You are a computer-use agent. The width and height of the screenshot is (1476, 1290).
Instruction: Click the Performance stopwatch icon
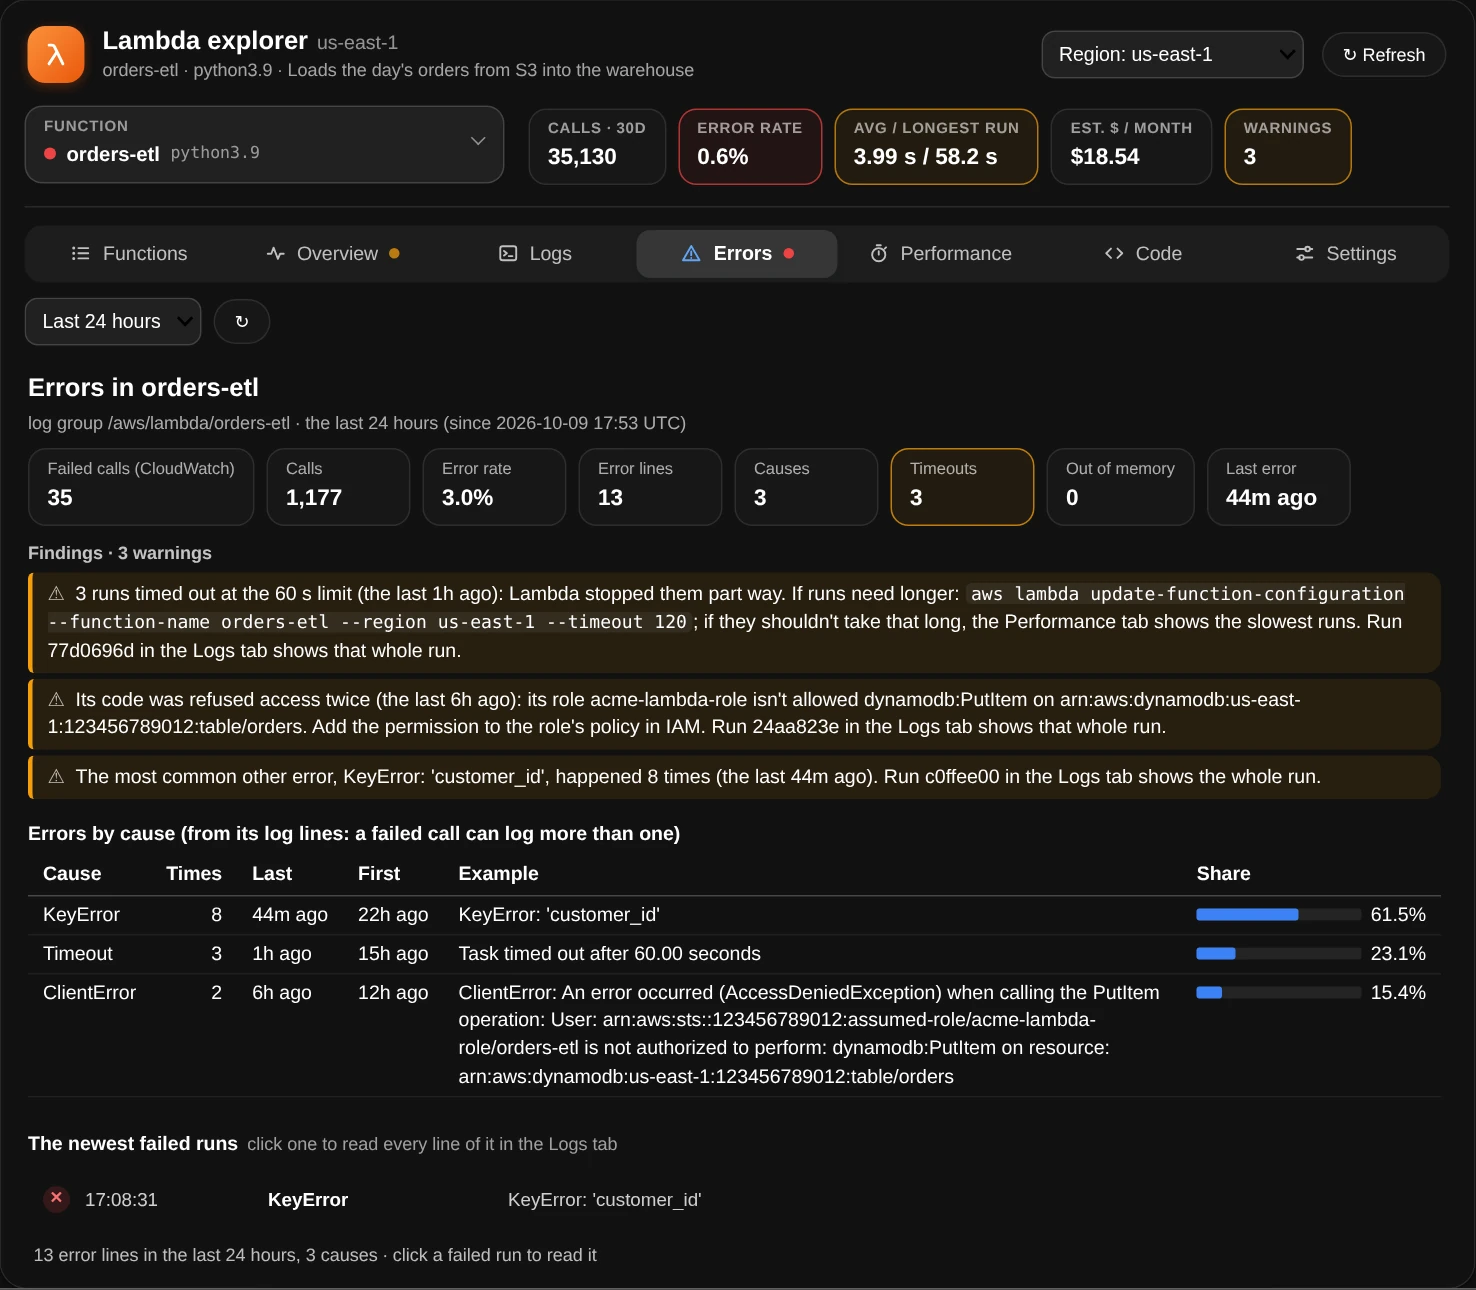tap(879, 254)
